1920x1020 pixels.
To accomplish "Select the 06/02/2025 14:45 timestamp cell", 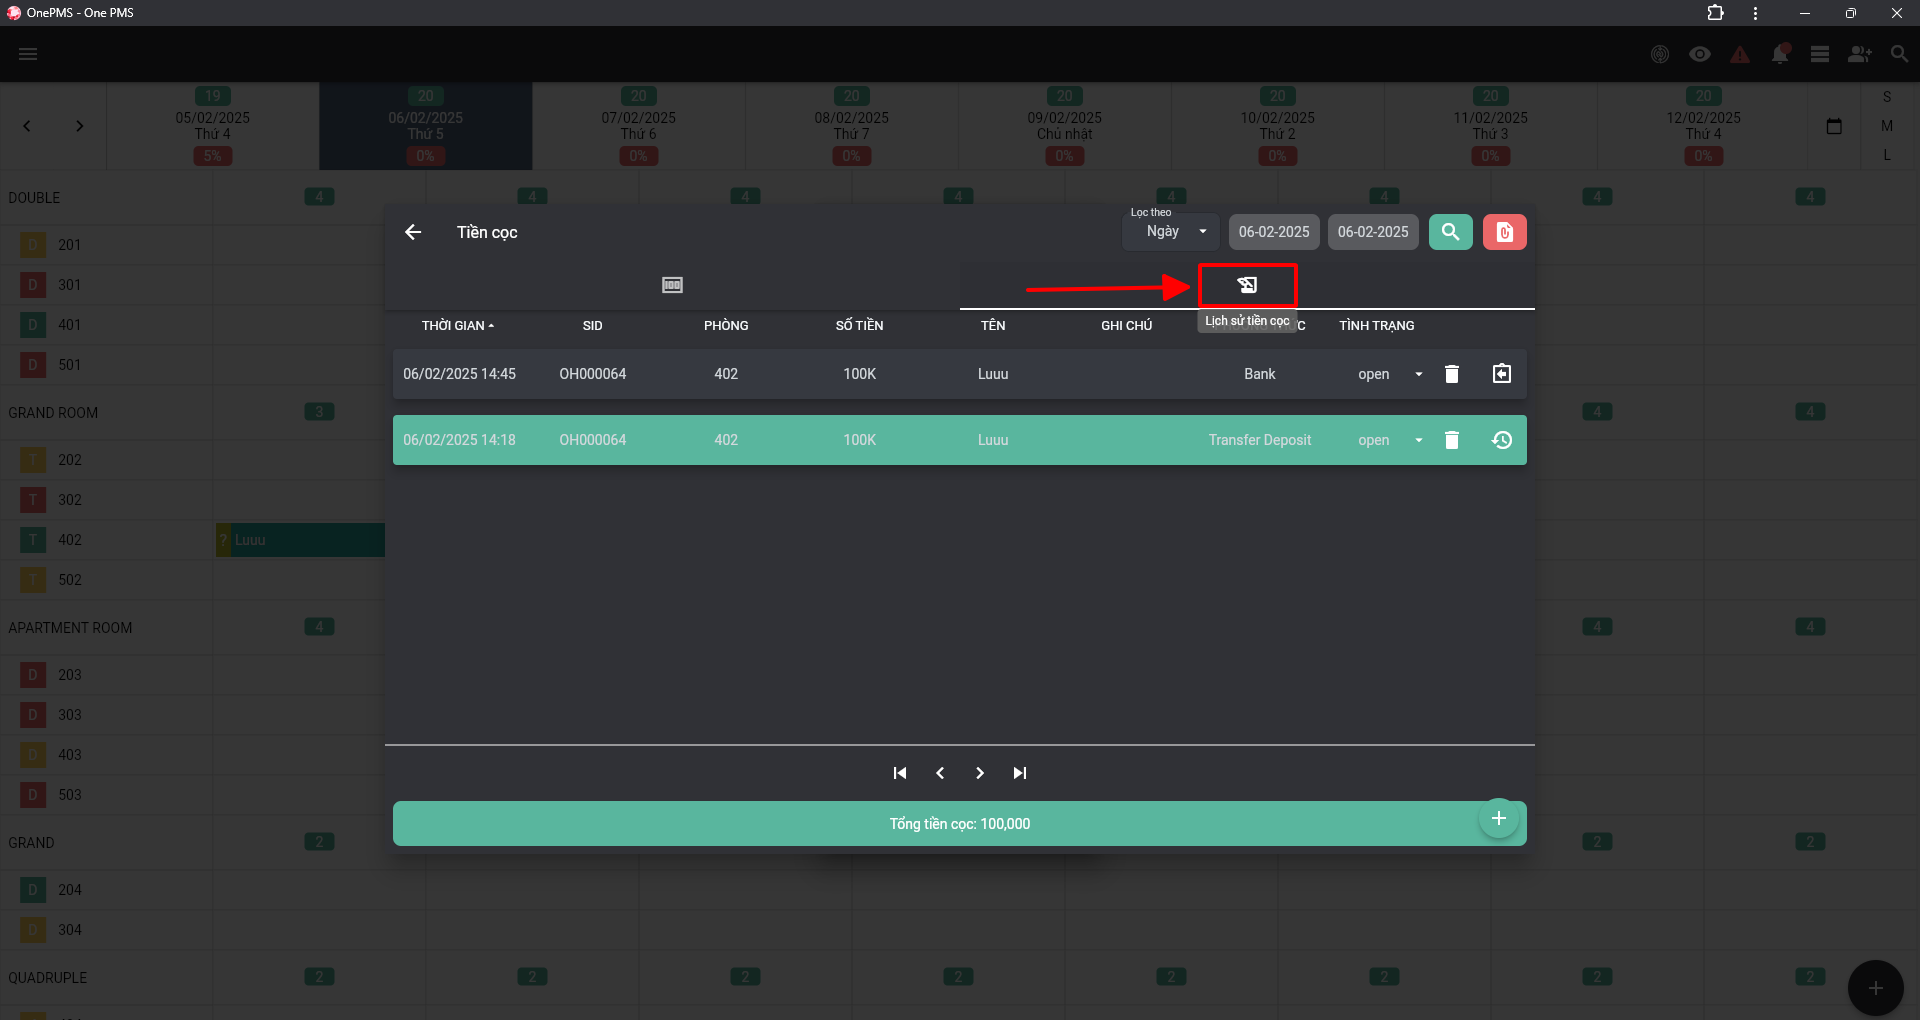I will [460, 374].
